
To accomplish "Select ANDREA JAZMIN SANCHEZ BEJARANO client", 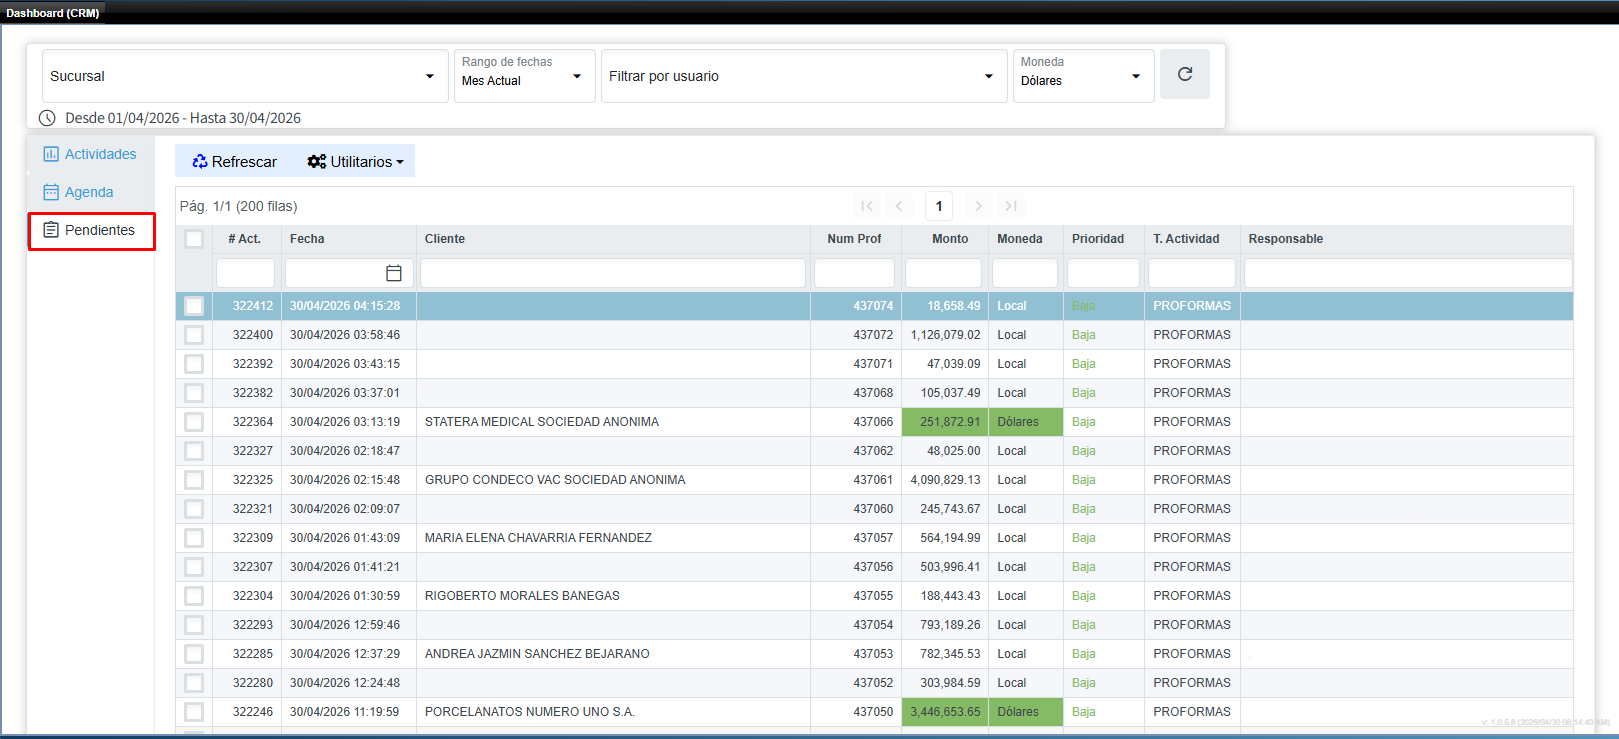I will [x=537, y=654].
